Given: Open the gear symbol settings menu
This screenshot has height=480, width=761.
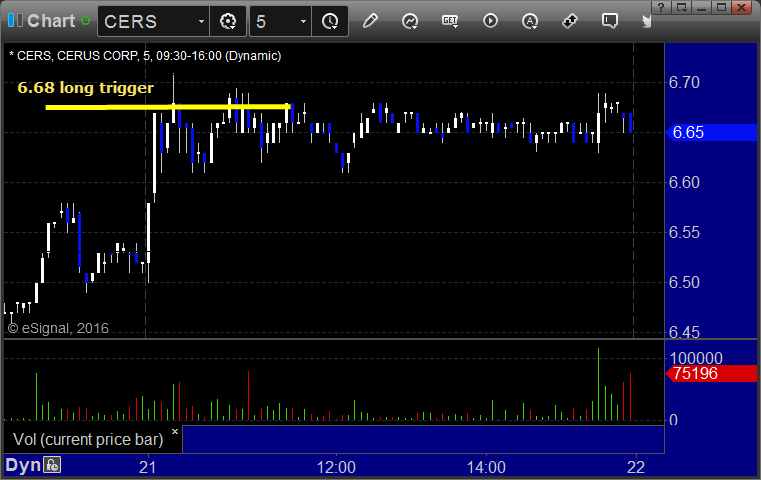Looking at the screenshot, I should [228, 21].
